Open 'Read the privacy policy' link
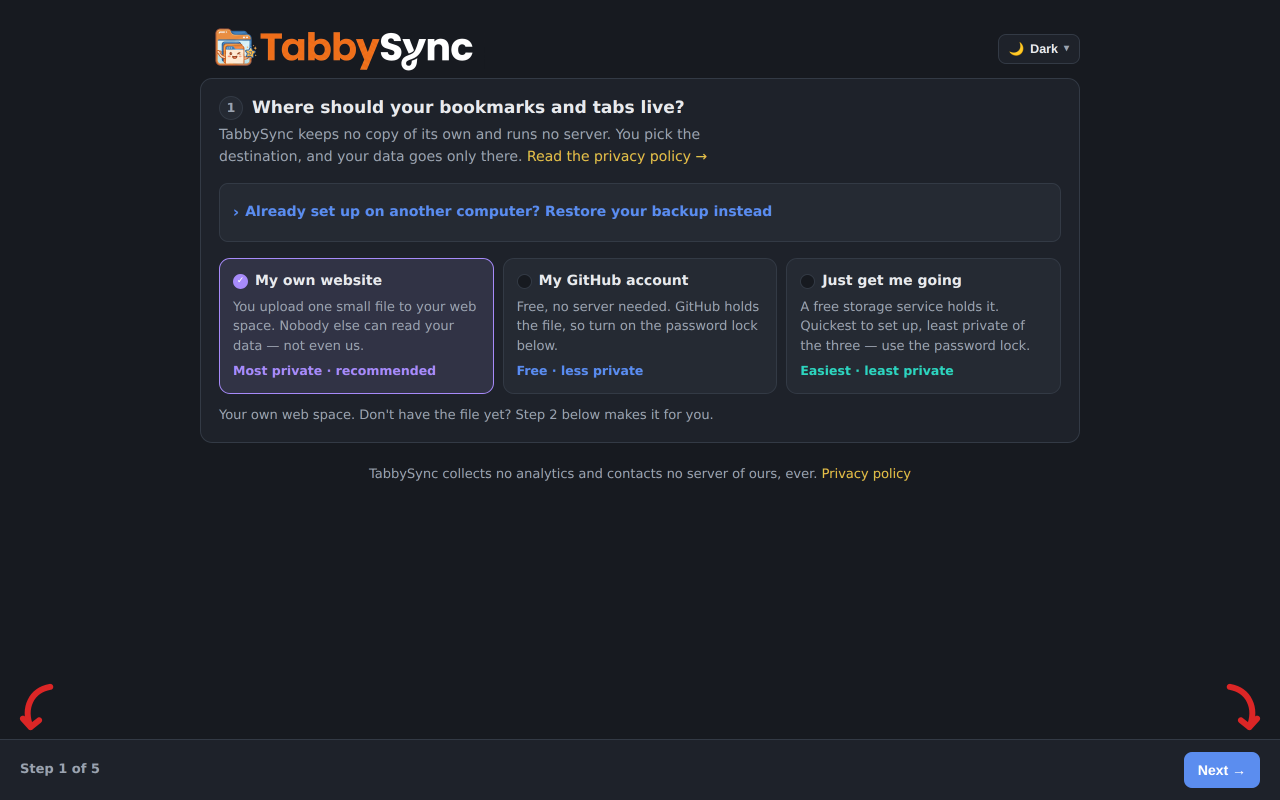Viewport: 1280px width, 800px height. pyautogui.click(x=617, y=156)
